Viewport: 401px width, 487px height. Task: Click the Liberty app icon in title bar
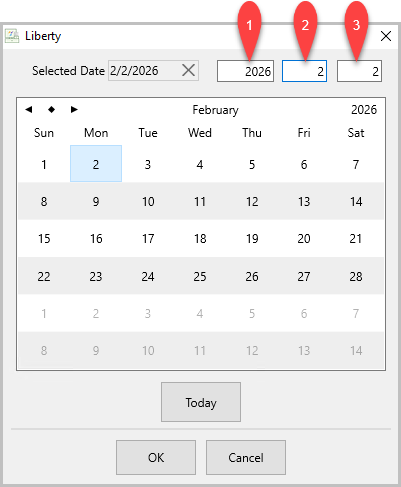click(12, 36)
